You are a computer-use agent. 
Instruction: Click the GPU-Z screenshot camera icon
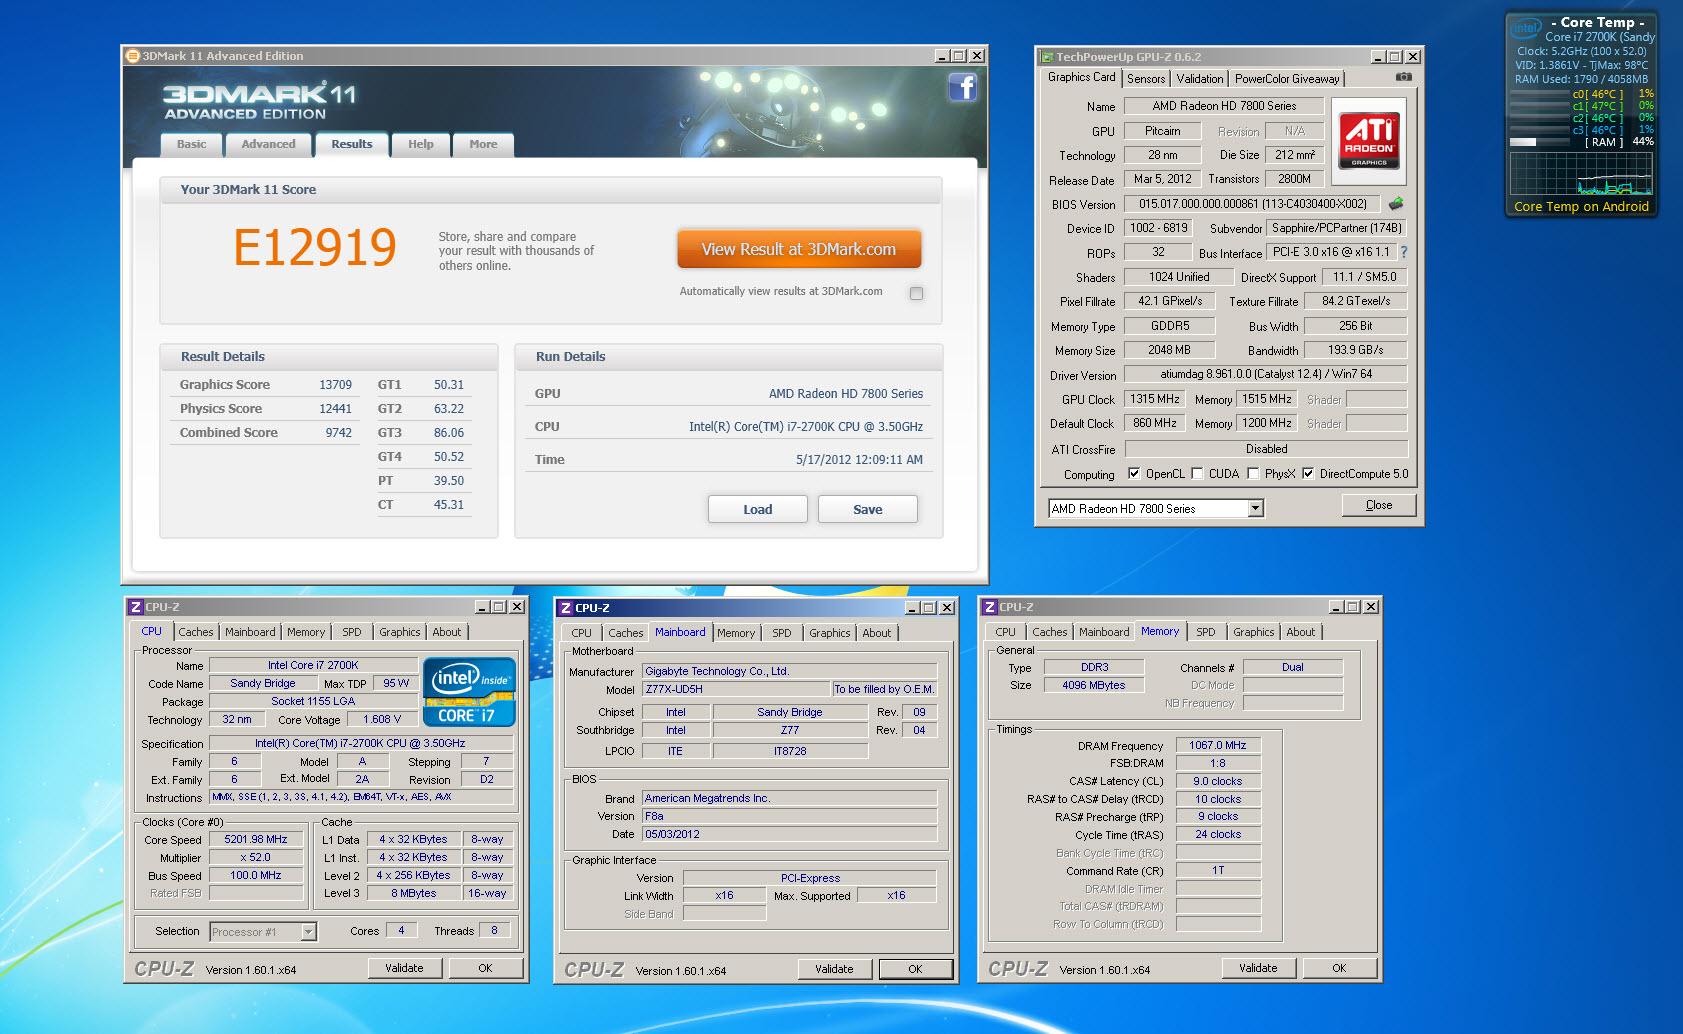point(1404,77)
